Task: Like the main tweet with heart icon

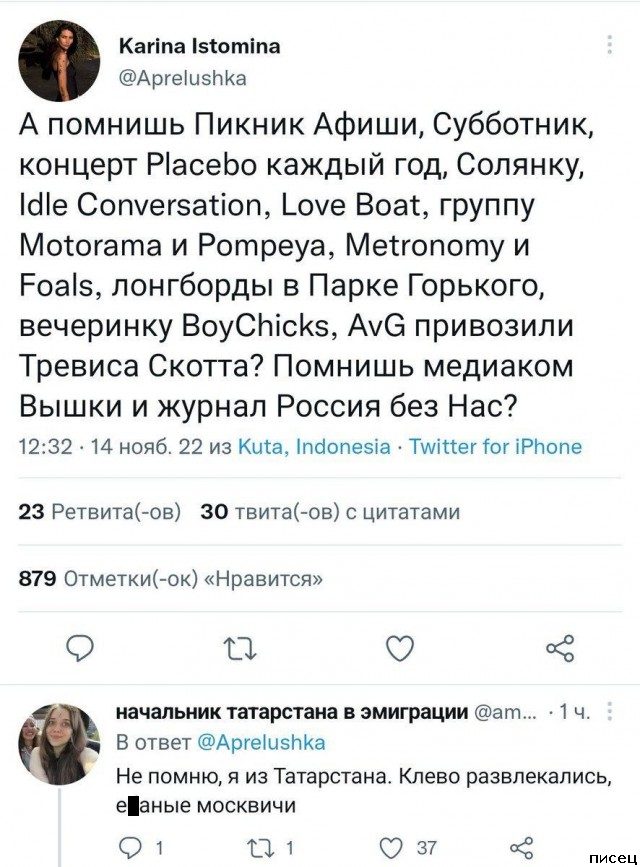Action: coord(400,648)
